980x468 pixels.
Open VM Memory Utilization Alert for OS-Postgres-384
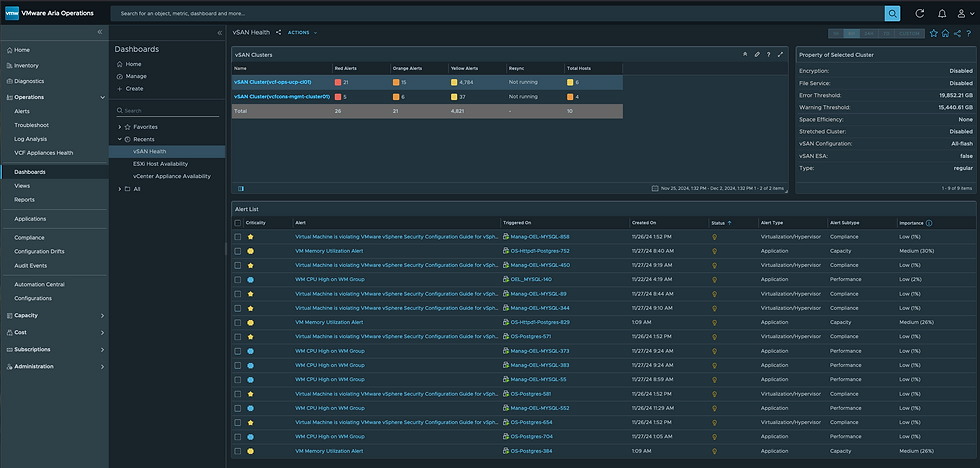coord(329,451)
